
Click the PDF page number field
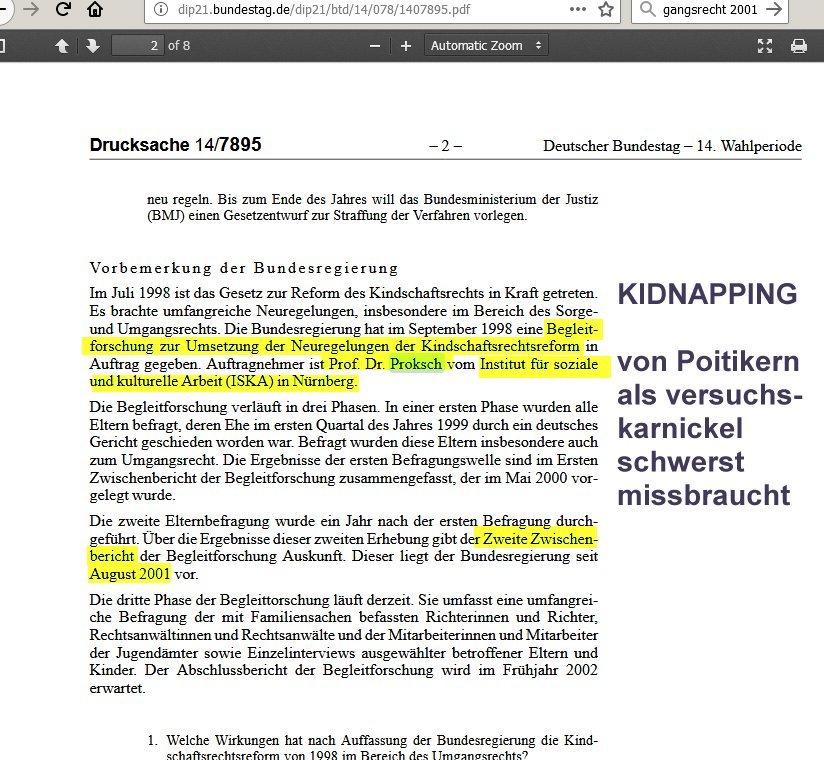[138, 46]
